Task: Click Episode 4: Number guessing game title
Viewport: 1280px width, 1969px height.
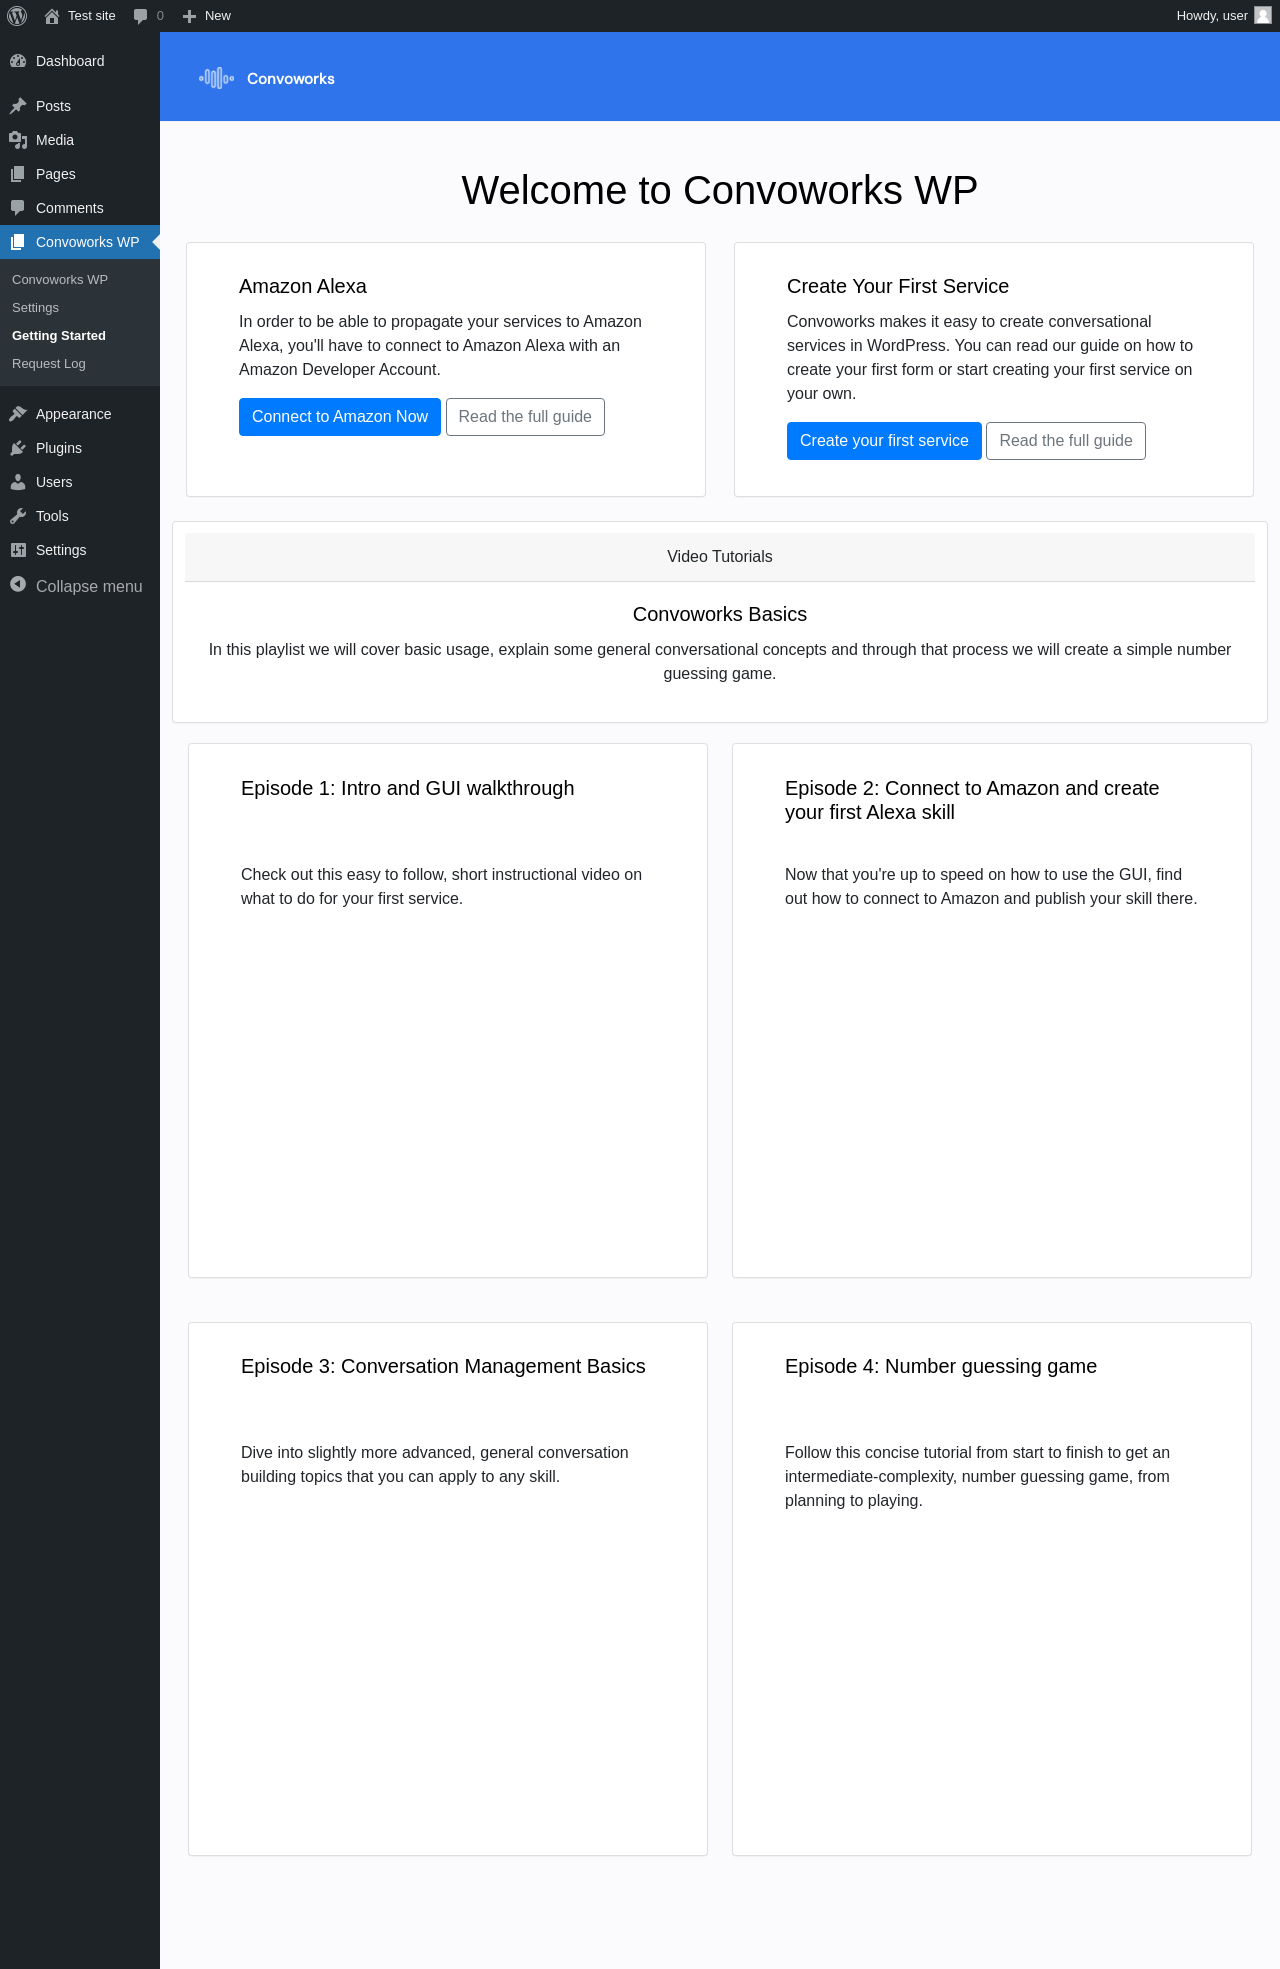Action: [941, 1366]
